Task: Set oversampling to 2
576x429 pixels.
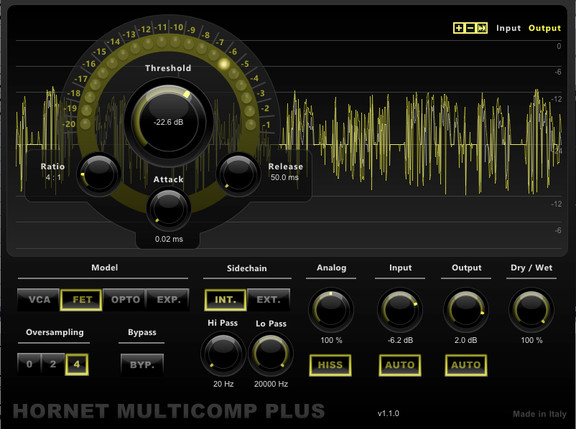Action: point(53,364)
